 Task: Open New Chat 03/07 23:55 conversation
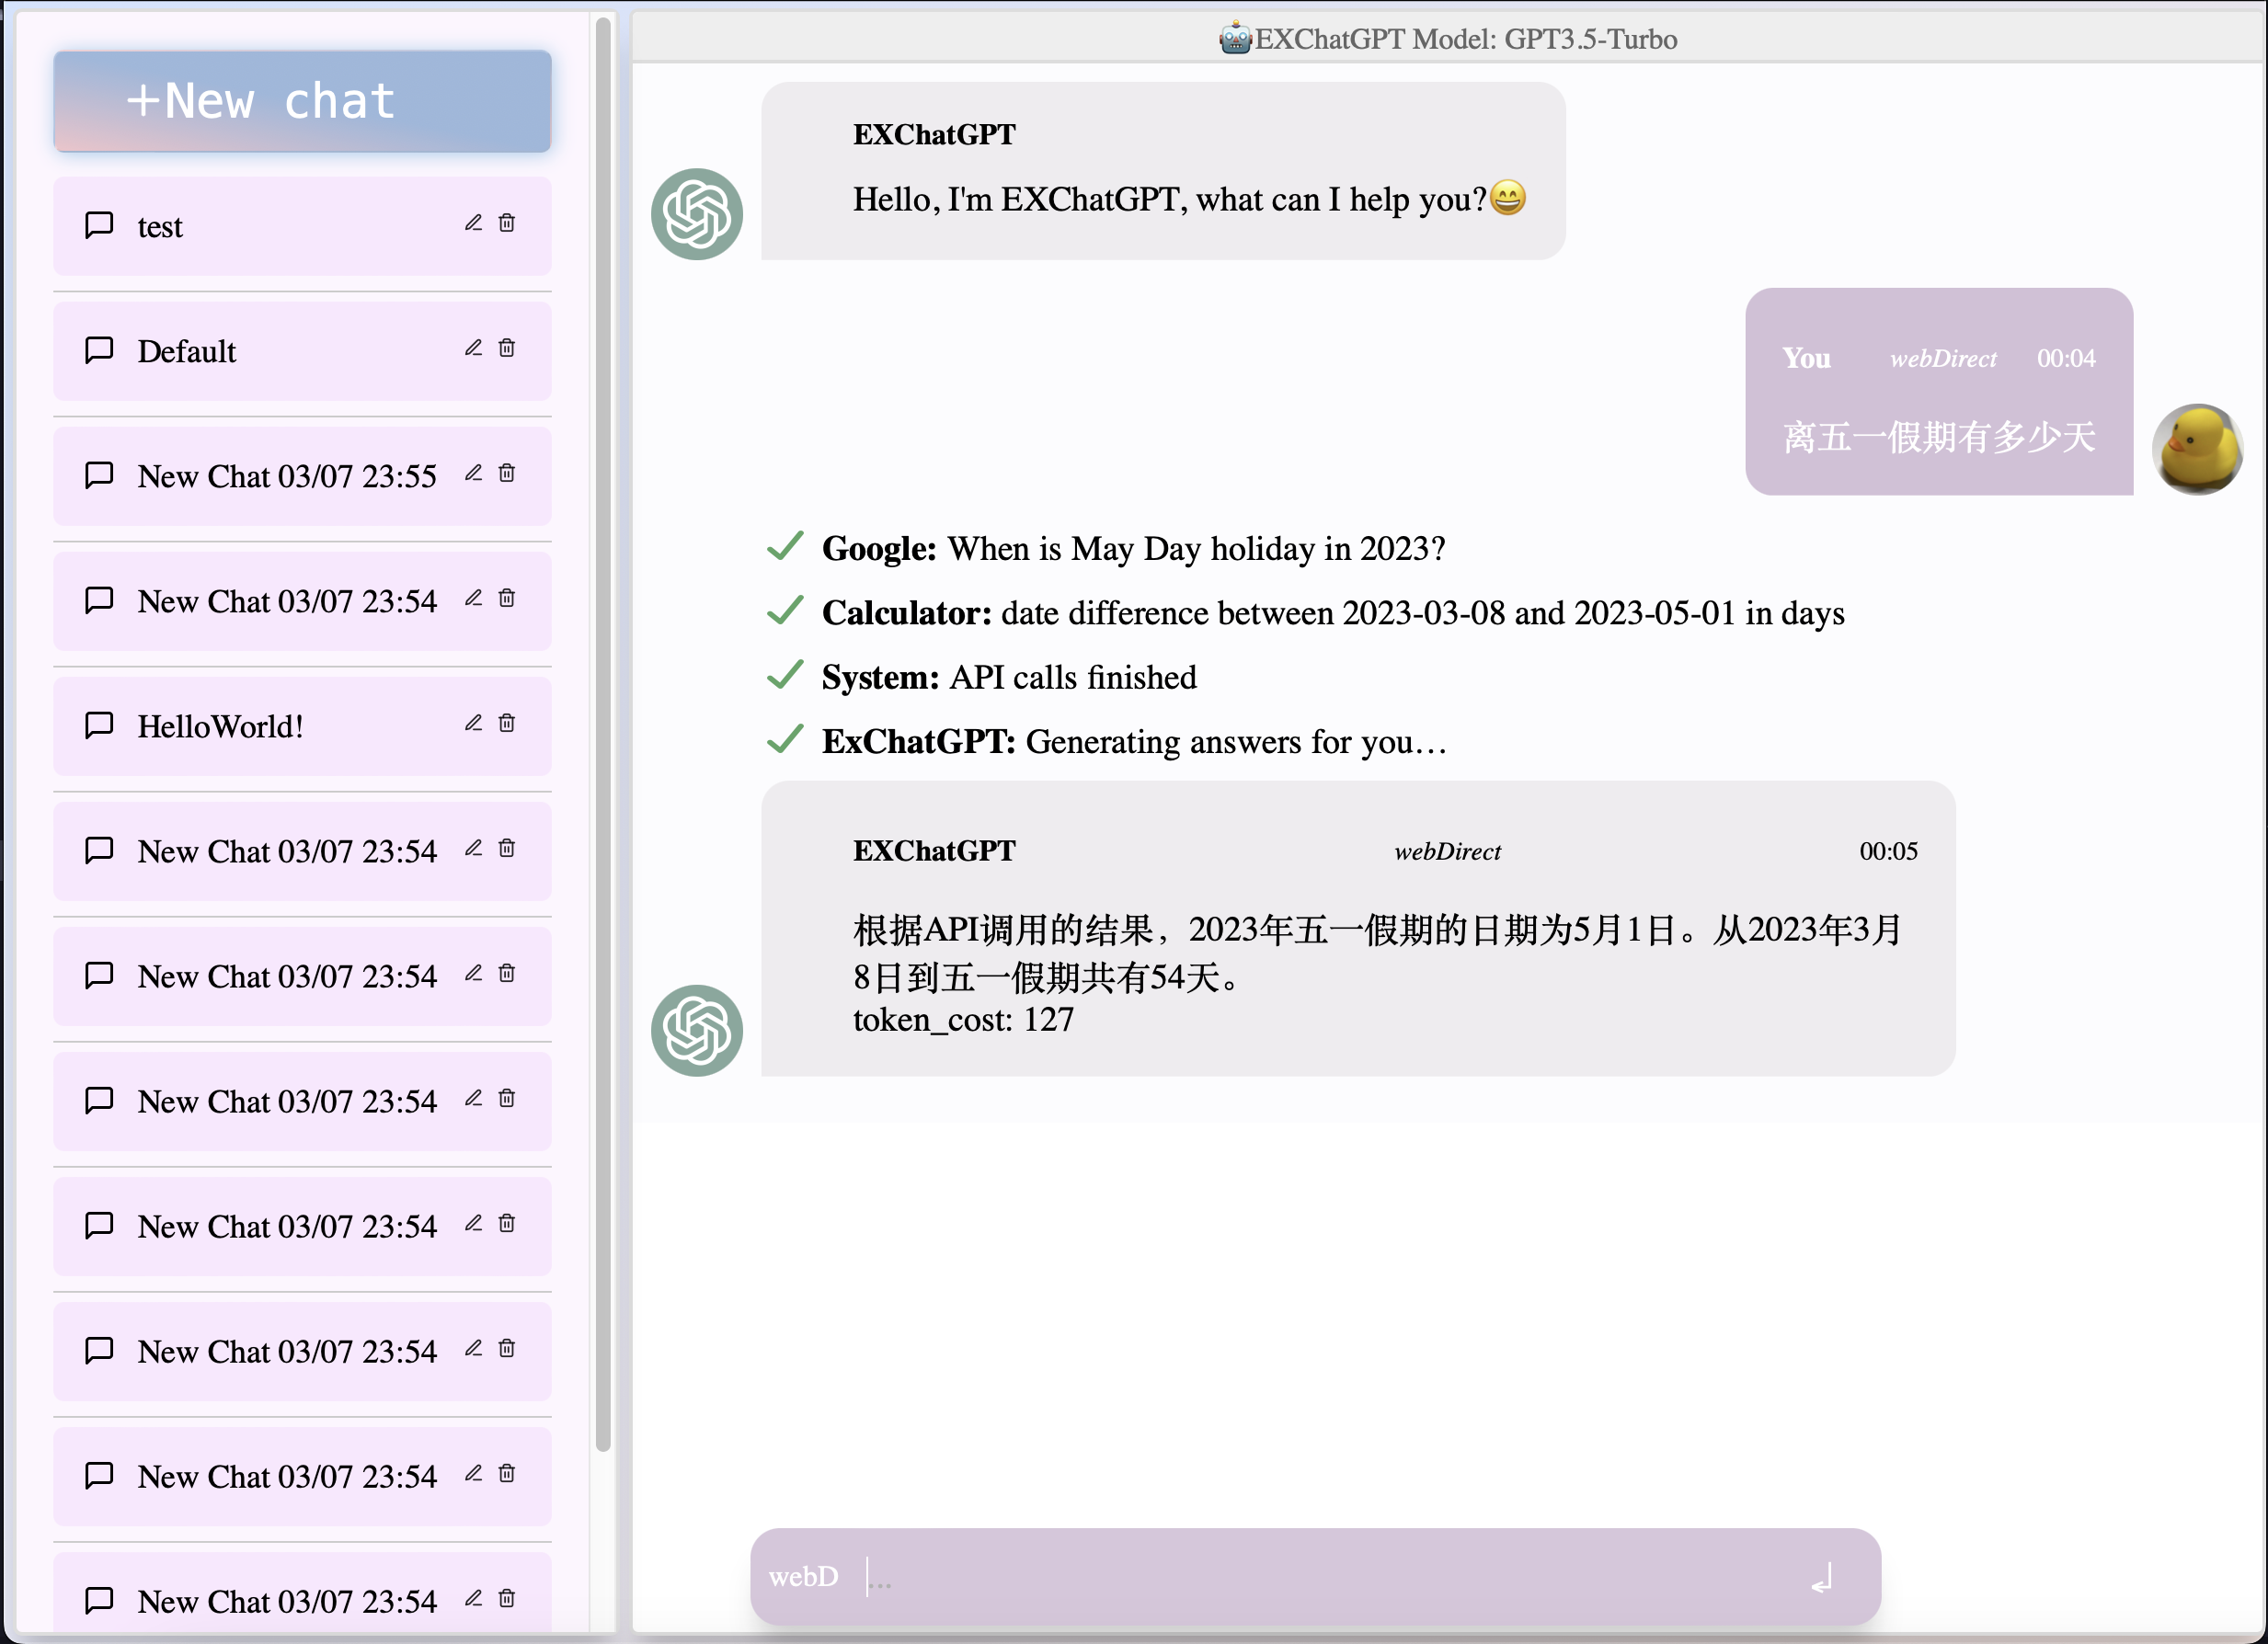(286, 477)
